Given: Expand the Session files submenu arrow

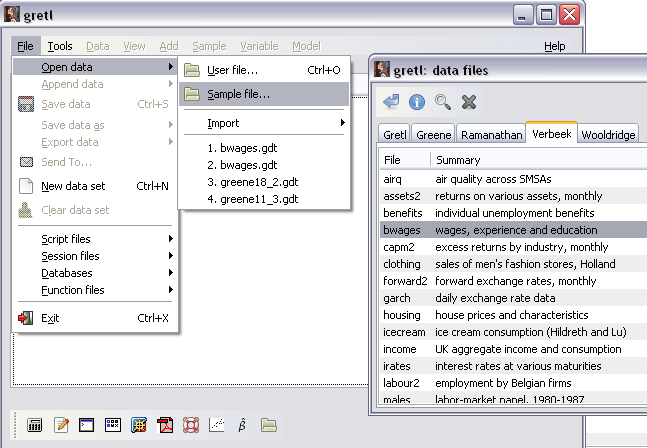Looking at the screenshot, I should [170, 256].
